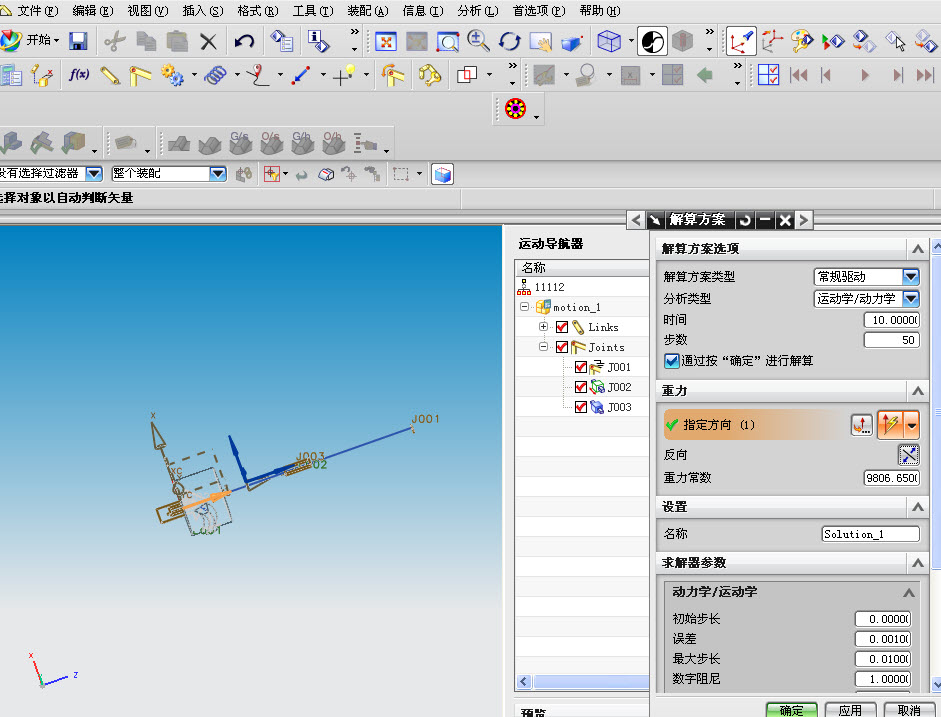Collapse the 求解器参数 section
This screenshot has height=717, width=941.
[x=918, y=563]
